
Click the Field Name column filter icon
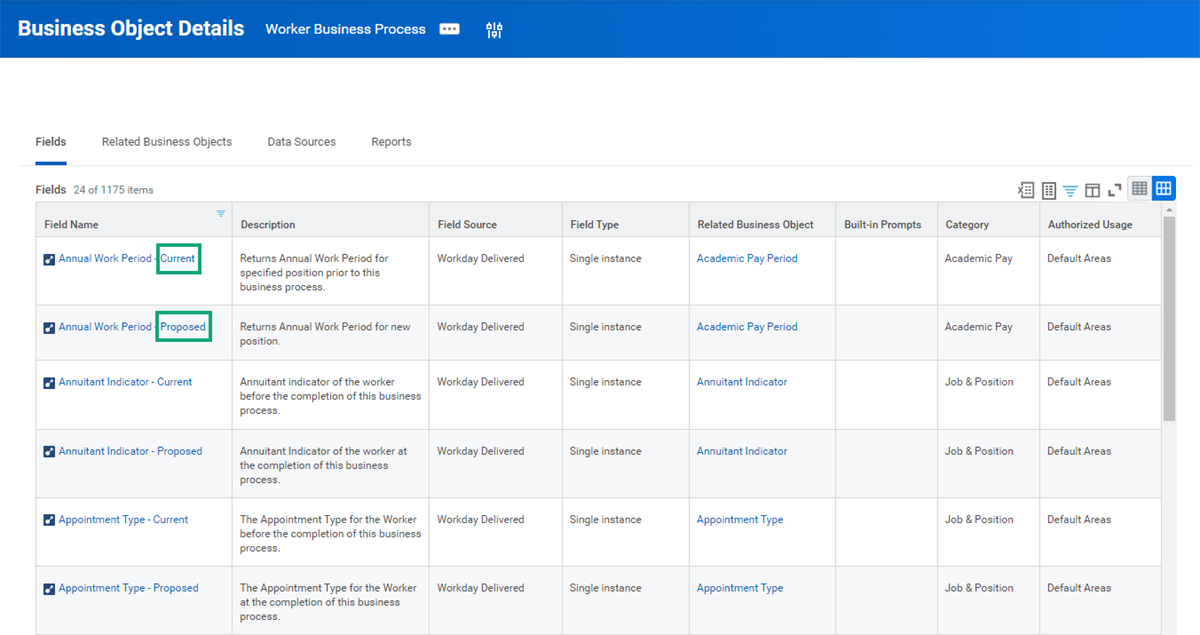221,213
